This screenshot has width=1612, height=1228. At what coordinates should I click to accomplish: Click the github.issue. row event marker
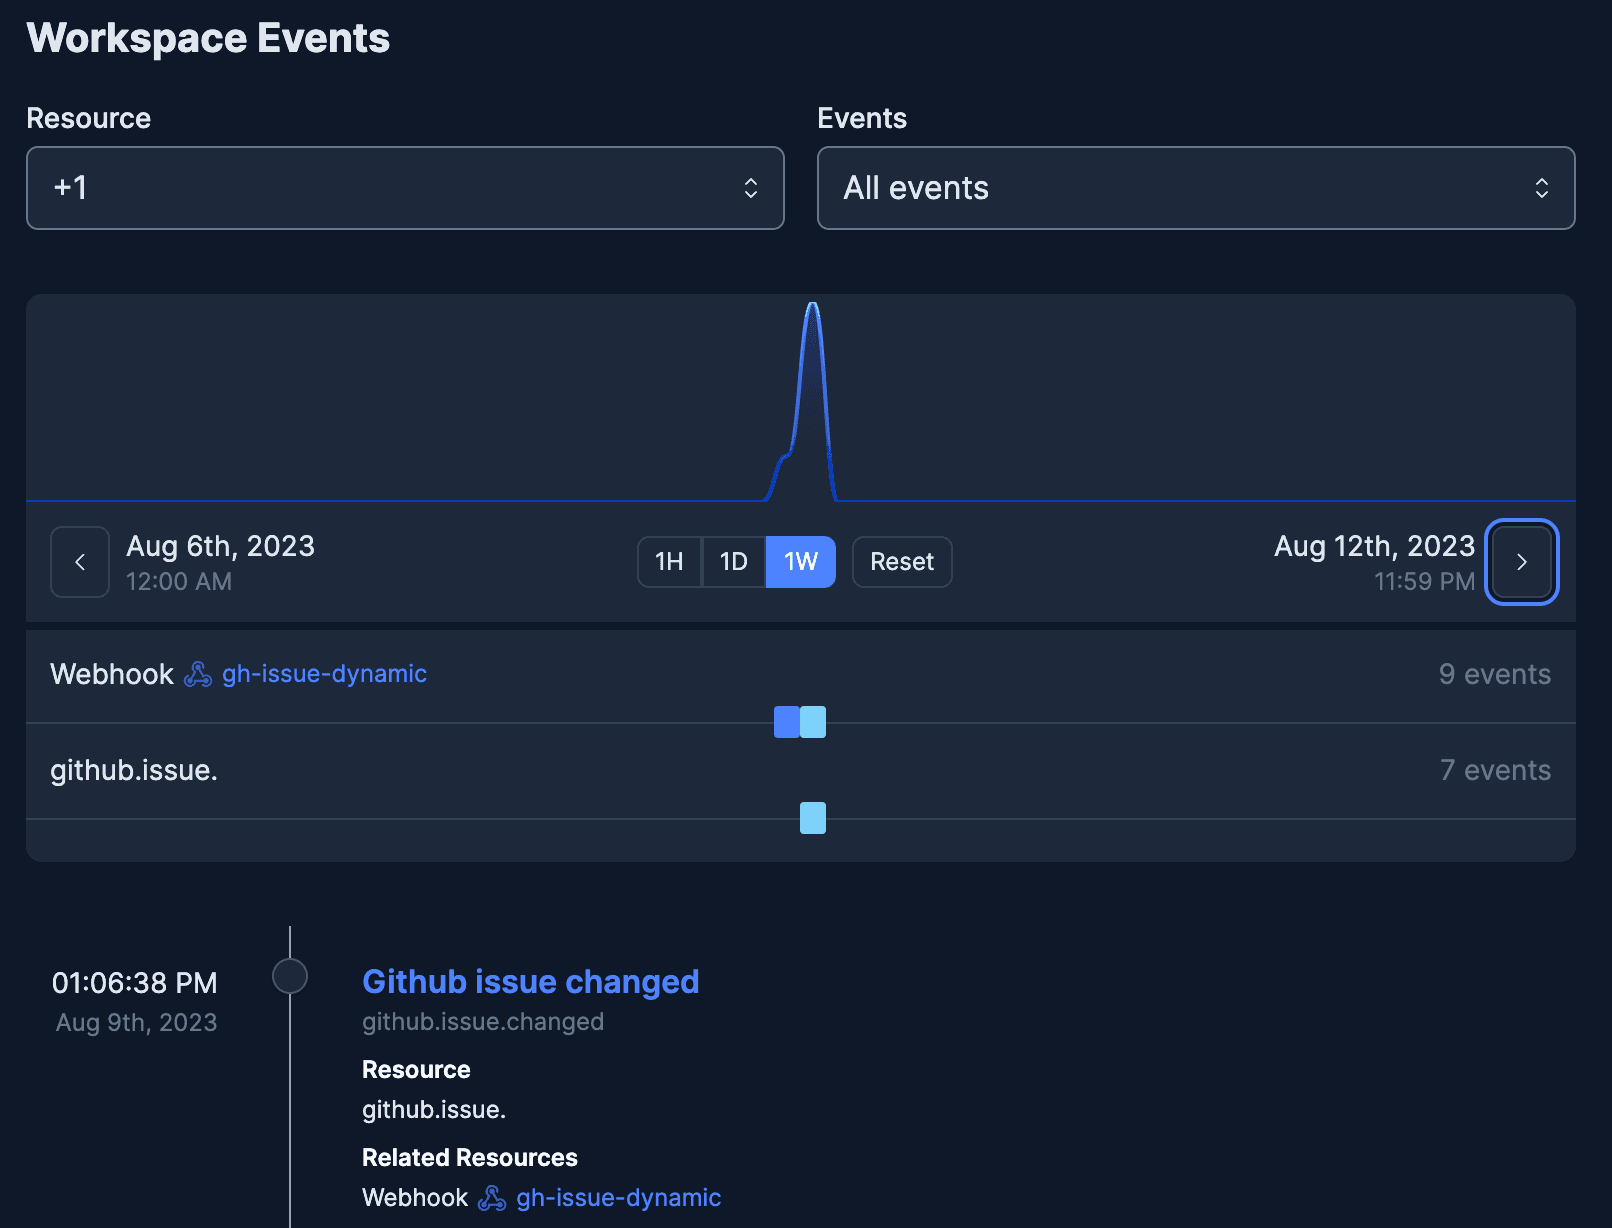click(813, 818)
